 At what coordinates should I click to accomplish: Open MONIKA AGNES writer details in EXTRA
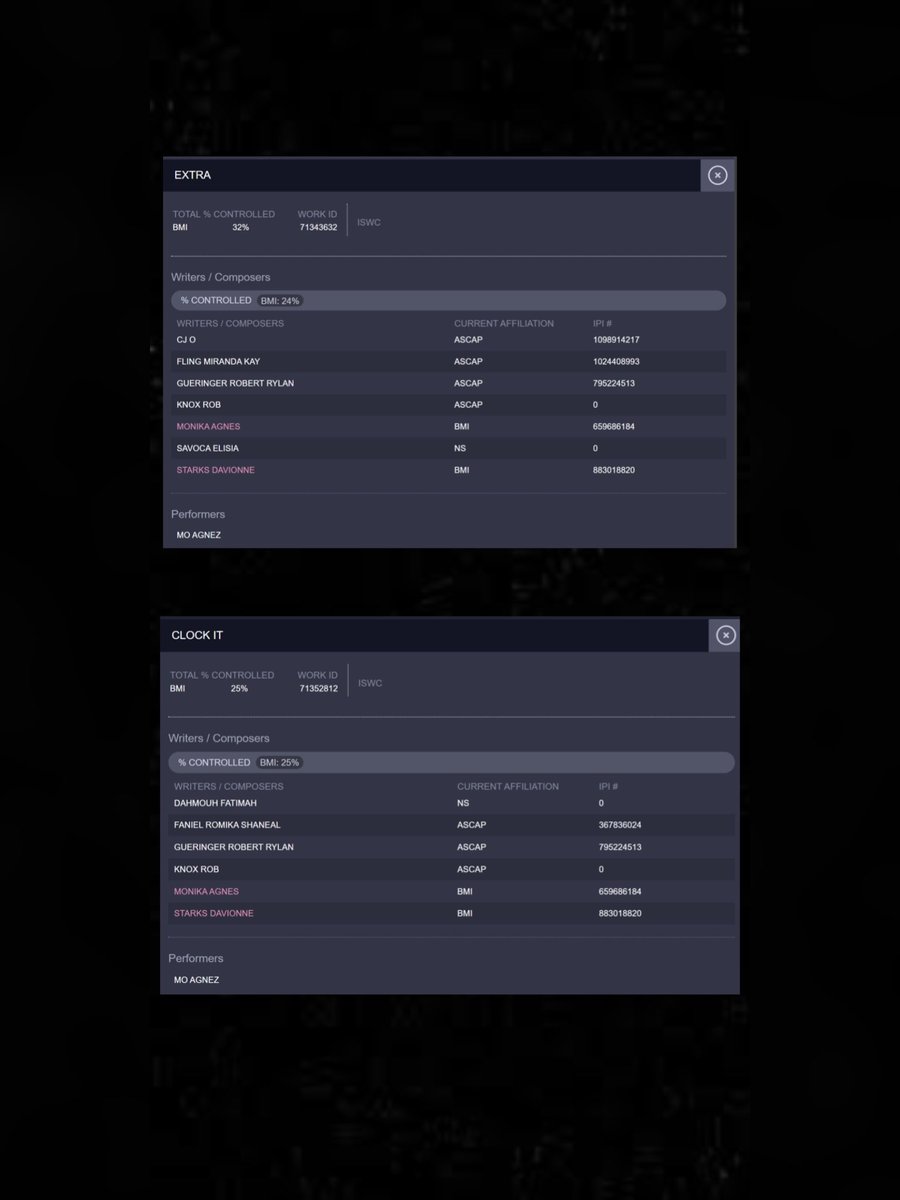pyautogui.click(x=208, y=426)
